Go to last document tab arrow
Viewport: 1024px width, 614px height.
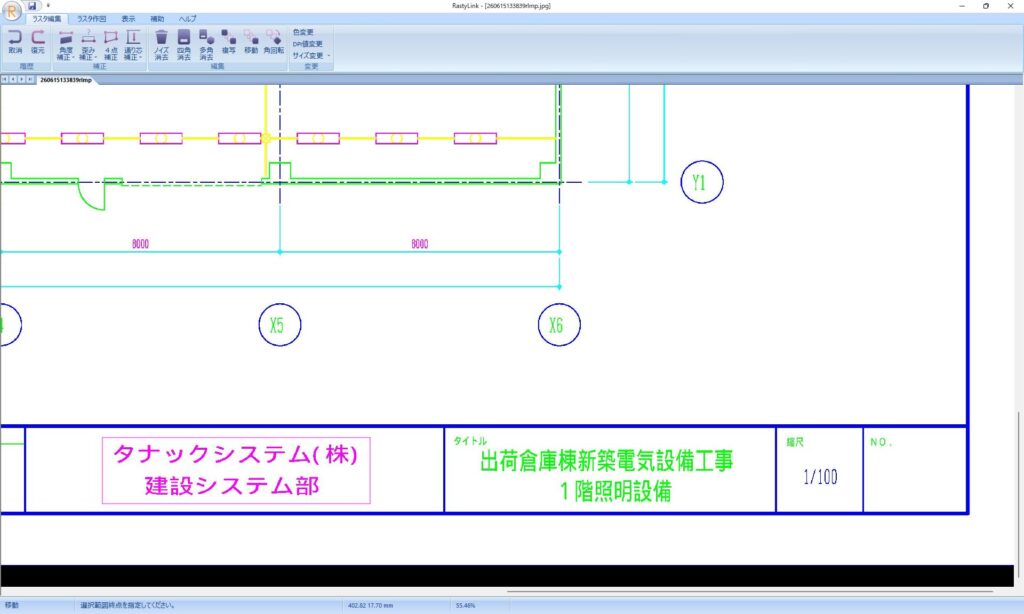click(30, 80)
